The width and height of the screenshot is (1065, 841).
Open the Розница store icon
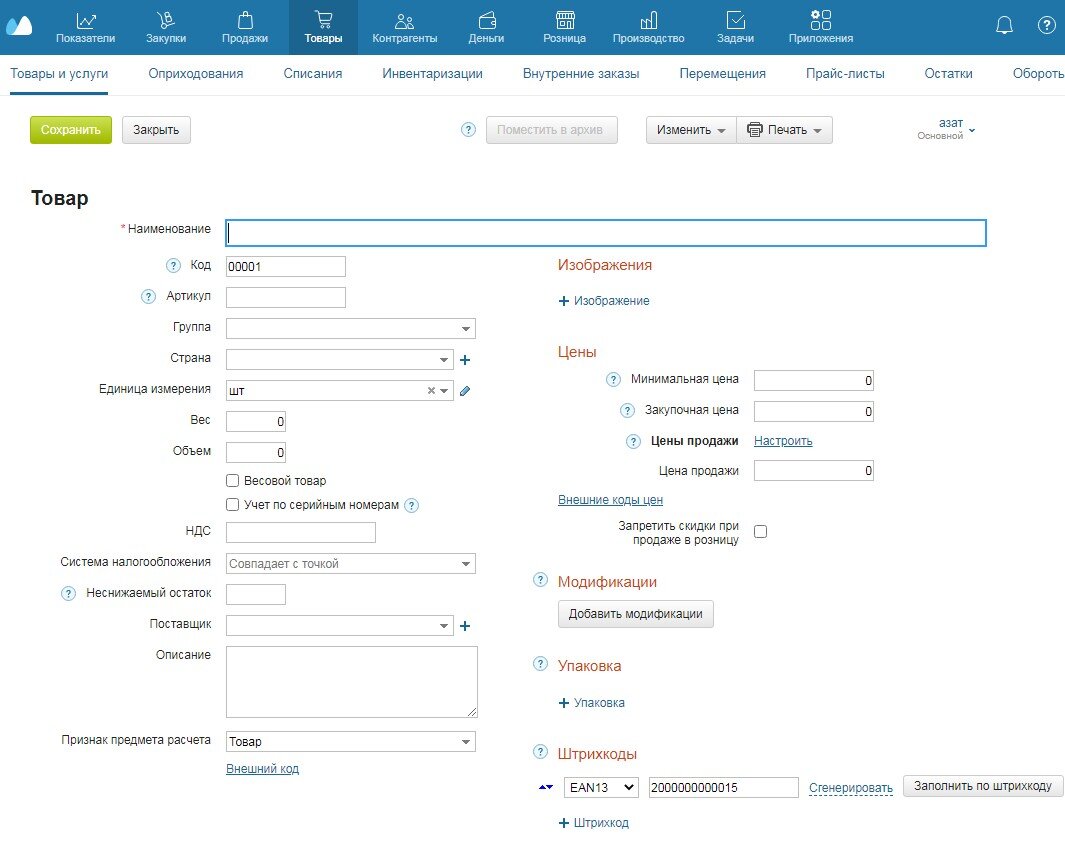(x=565, y=20)
